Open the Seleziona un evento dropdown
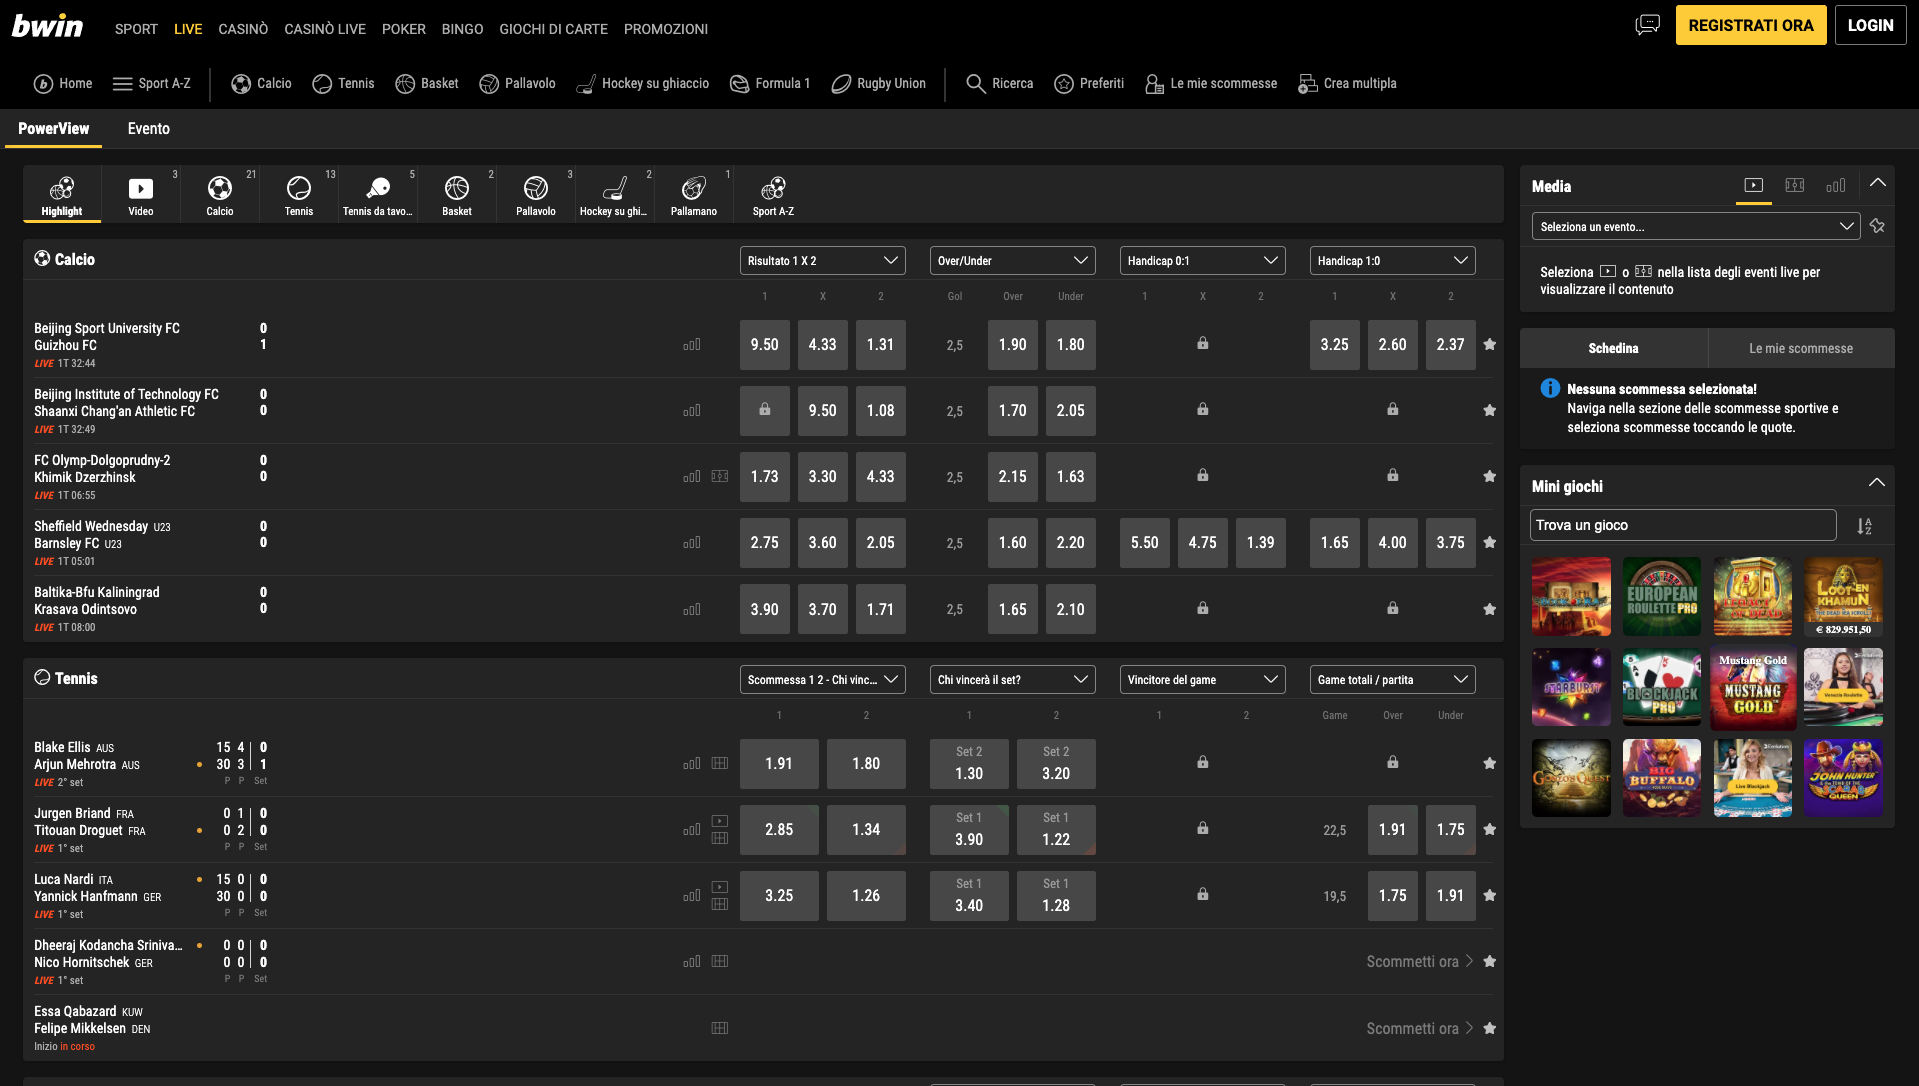 [1695, 226]
